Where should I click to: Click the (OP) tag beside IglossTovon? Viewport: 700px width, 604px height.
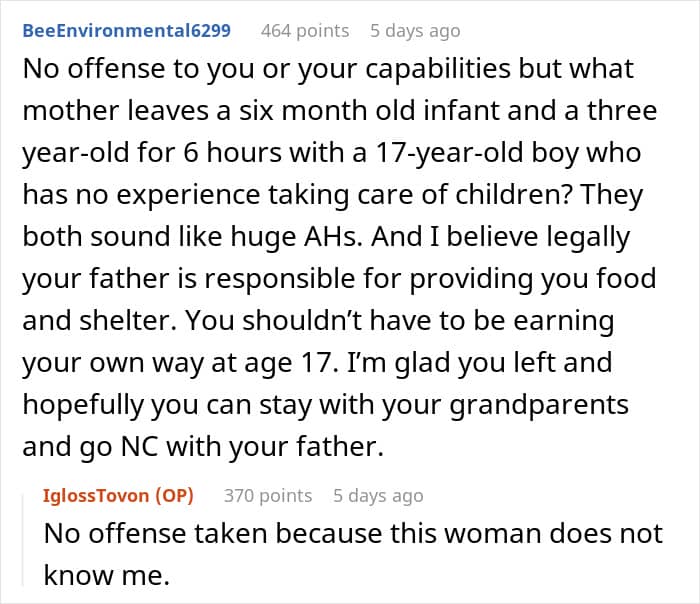(x=175, y=496)
